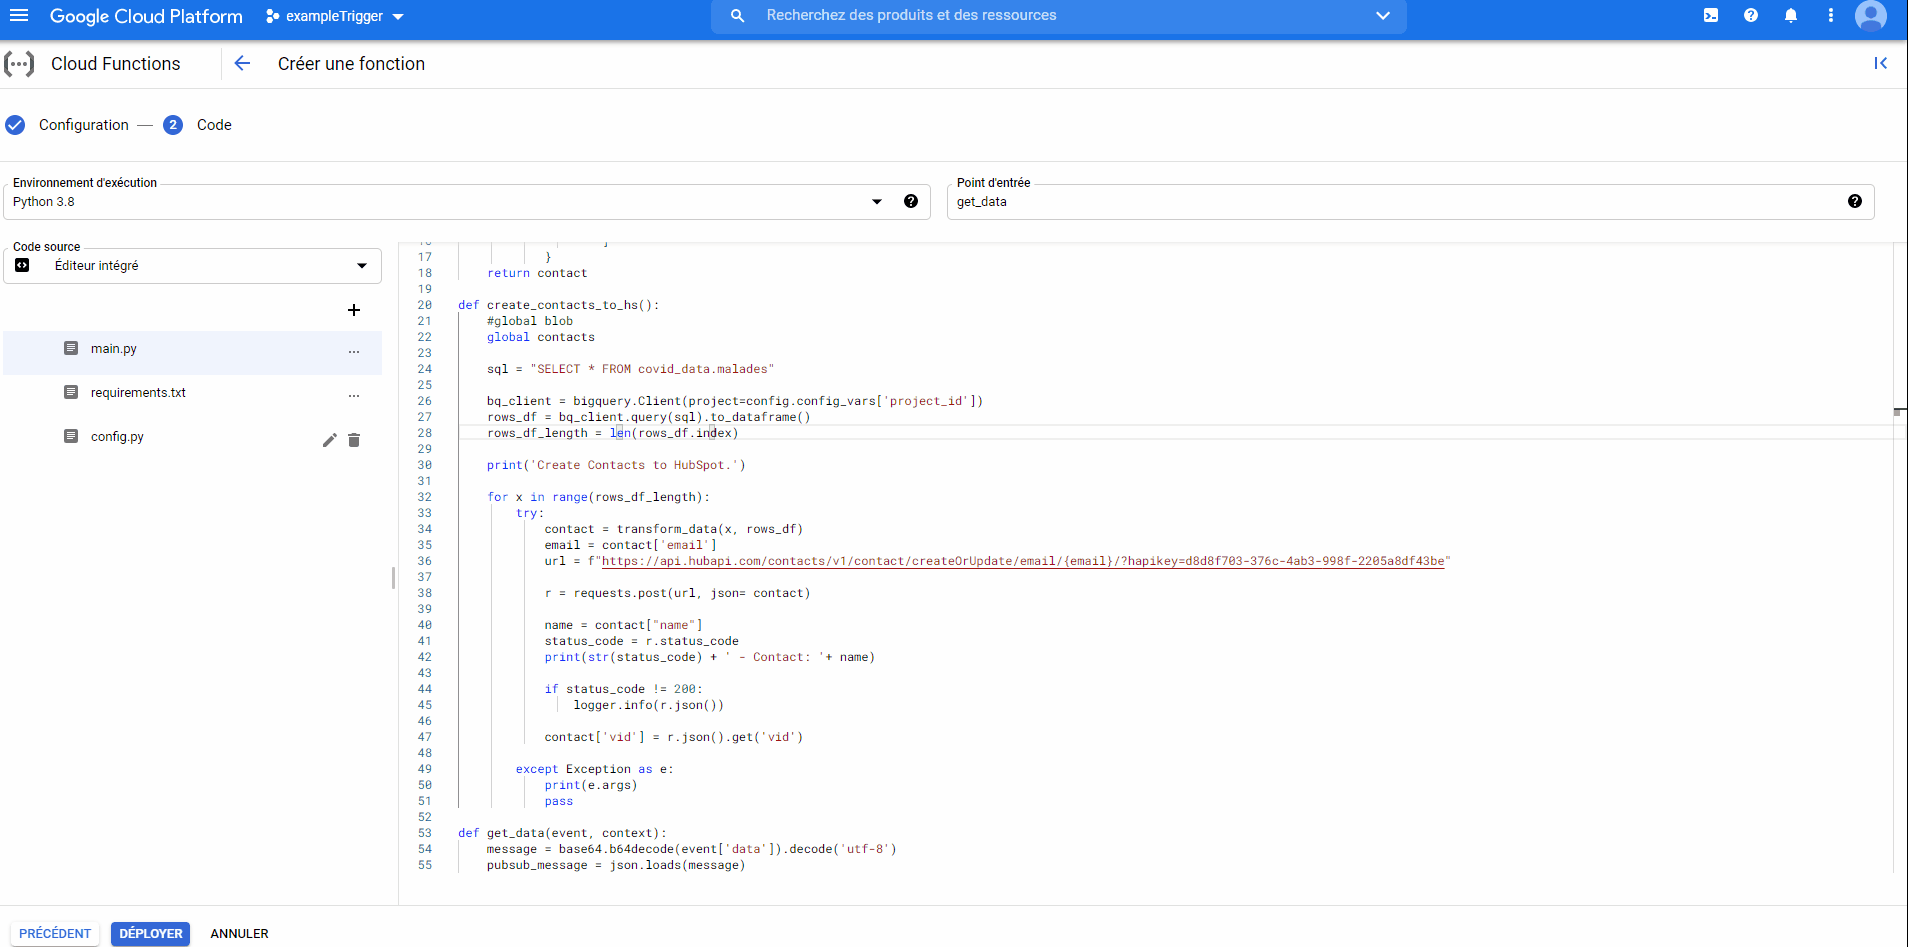
Task: Click the 'logger.info(r.json())' line
Action: point(648,705)
